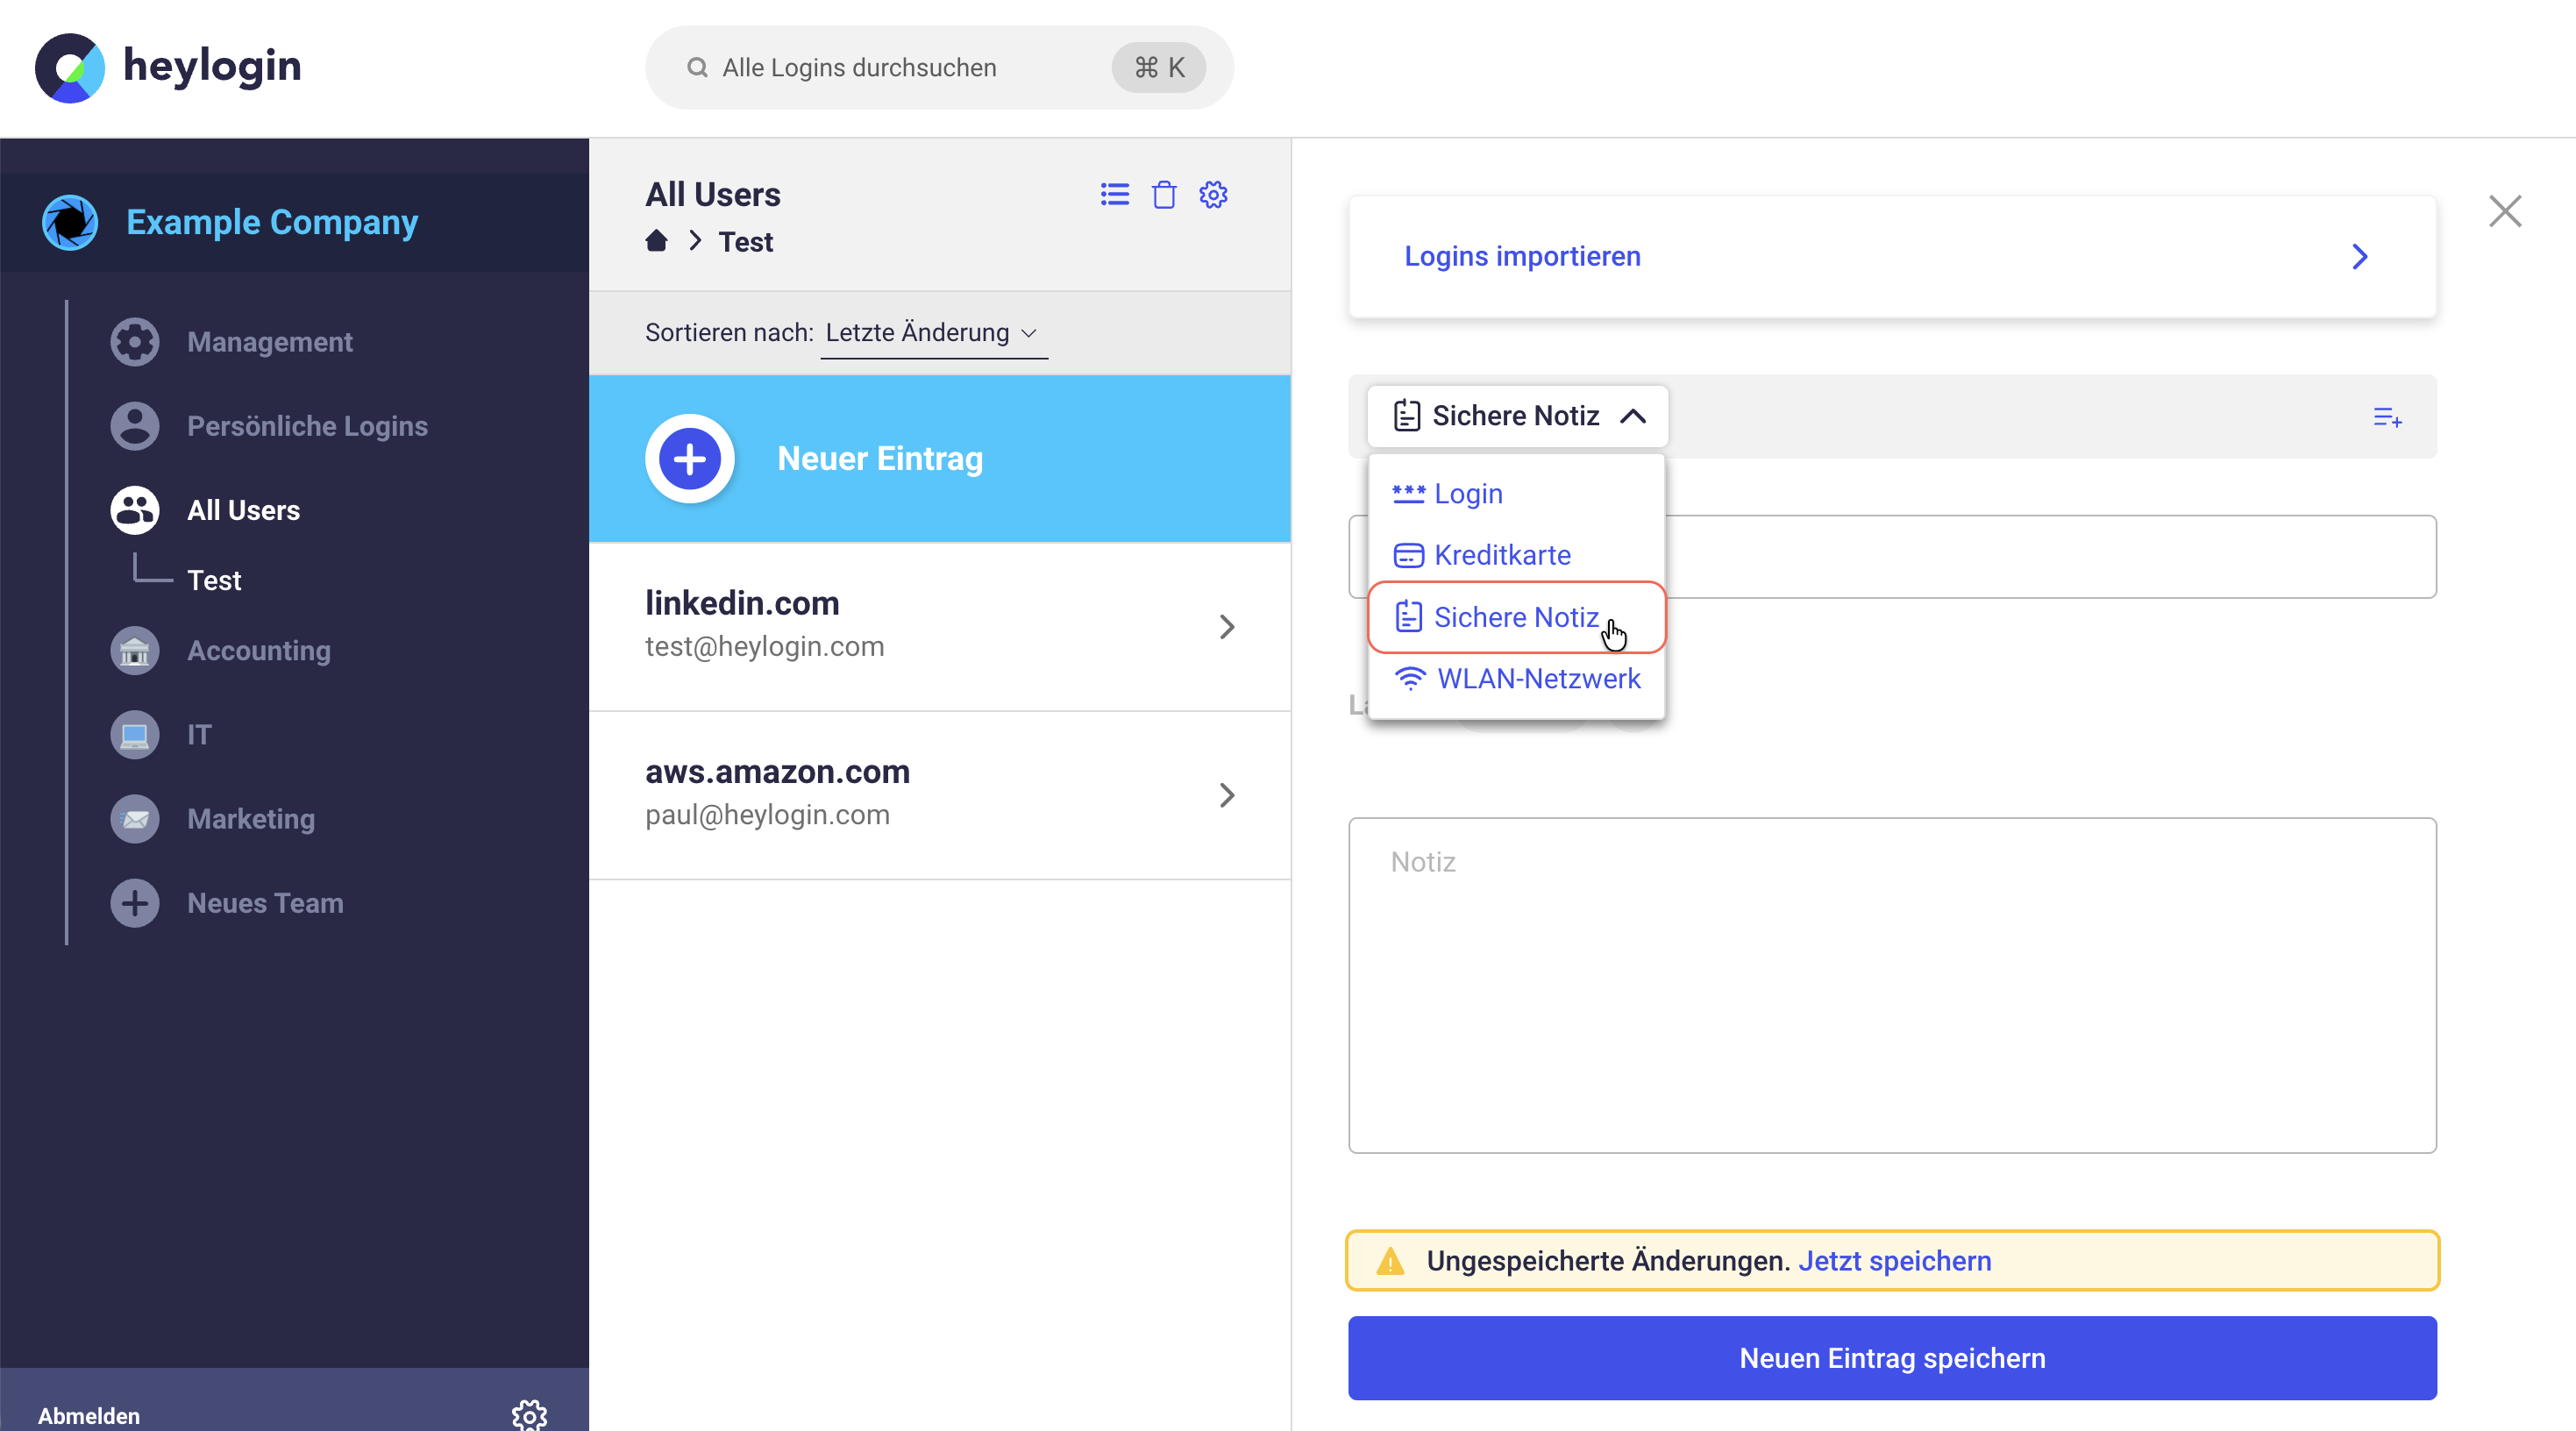This screenshot has height=1431, width=2576.
Task: Click the trash bin icon
Action: (x=1163, y=194)
